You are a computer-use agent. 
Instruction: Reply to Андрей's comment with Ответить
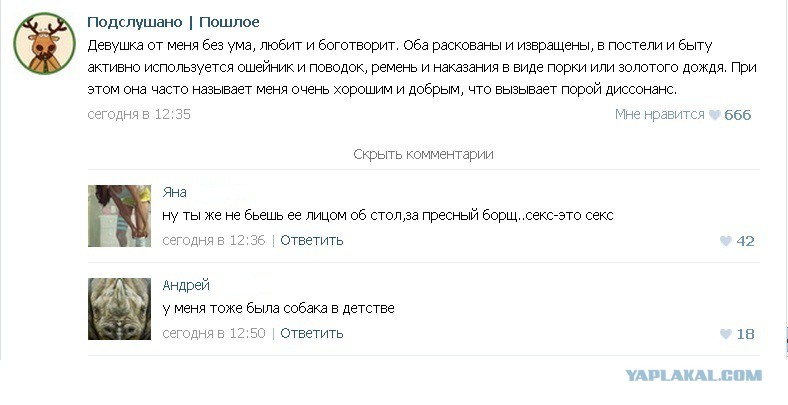[312, 333]
